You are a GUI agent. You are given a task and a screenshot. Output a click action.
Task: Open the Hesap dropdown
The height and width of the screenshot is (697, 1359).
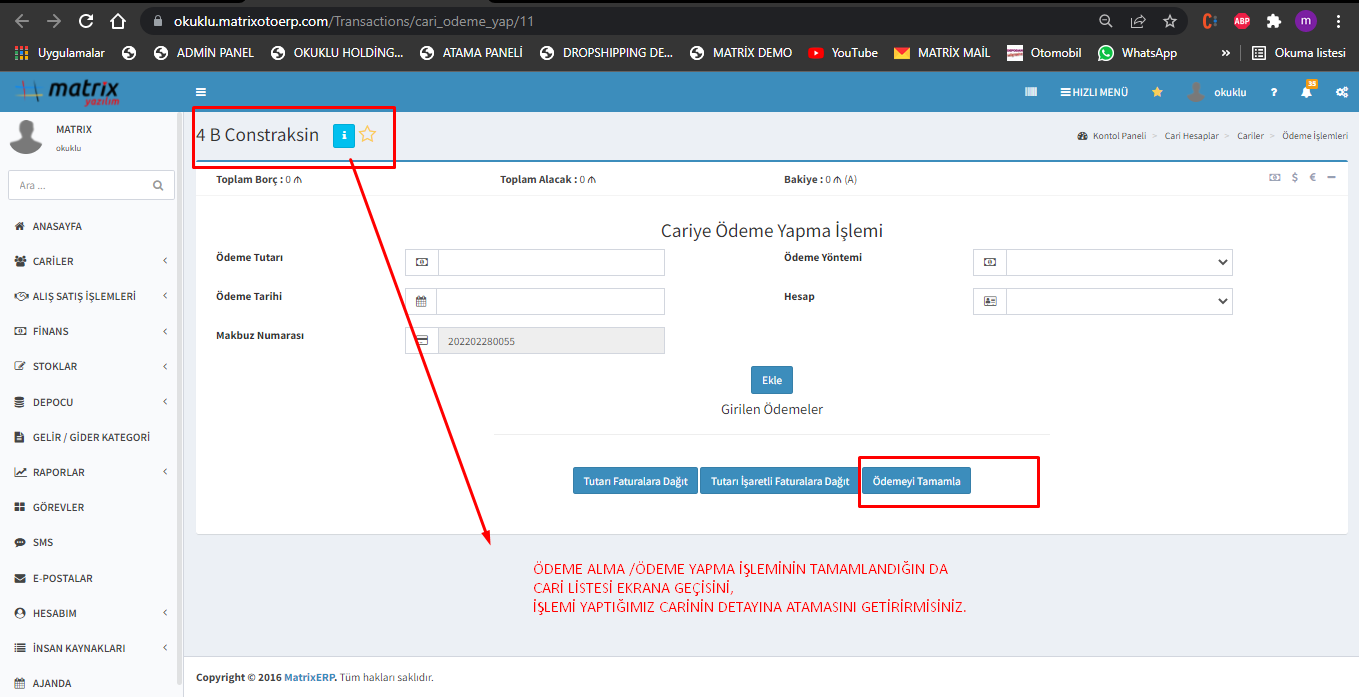[x=1118, y=301]
